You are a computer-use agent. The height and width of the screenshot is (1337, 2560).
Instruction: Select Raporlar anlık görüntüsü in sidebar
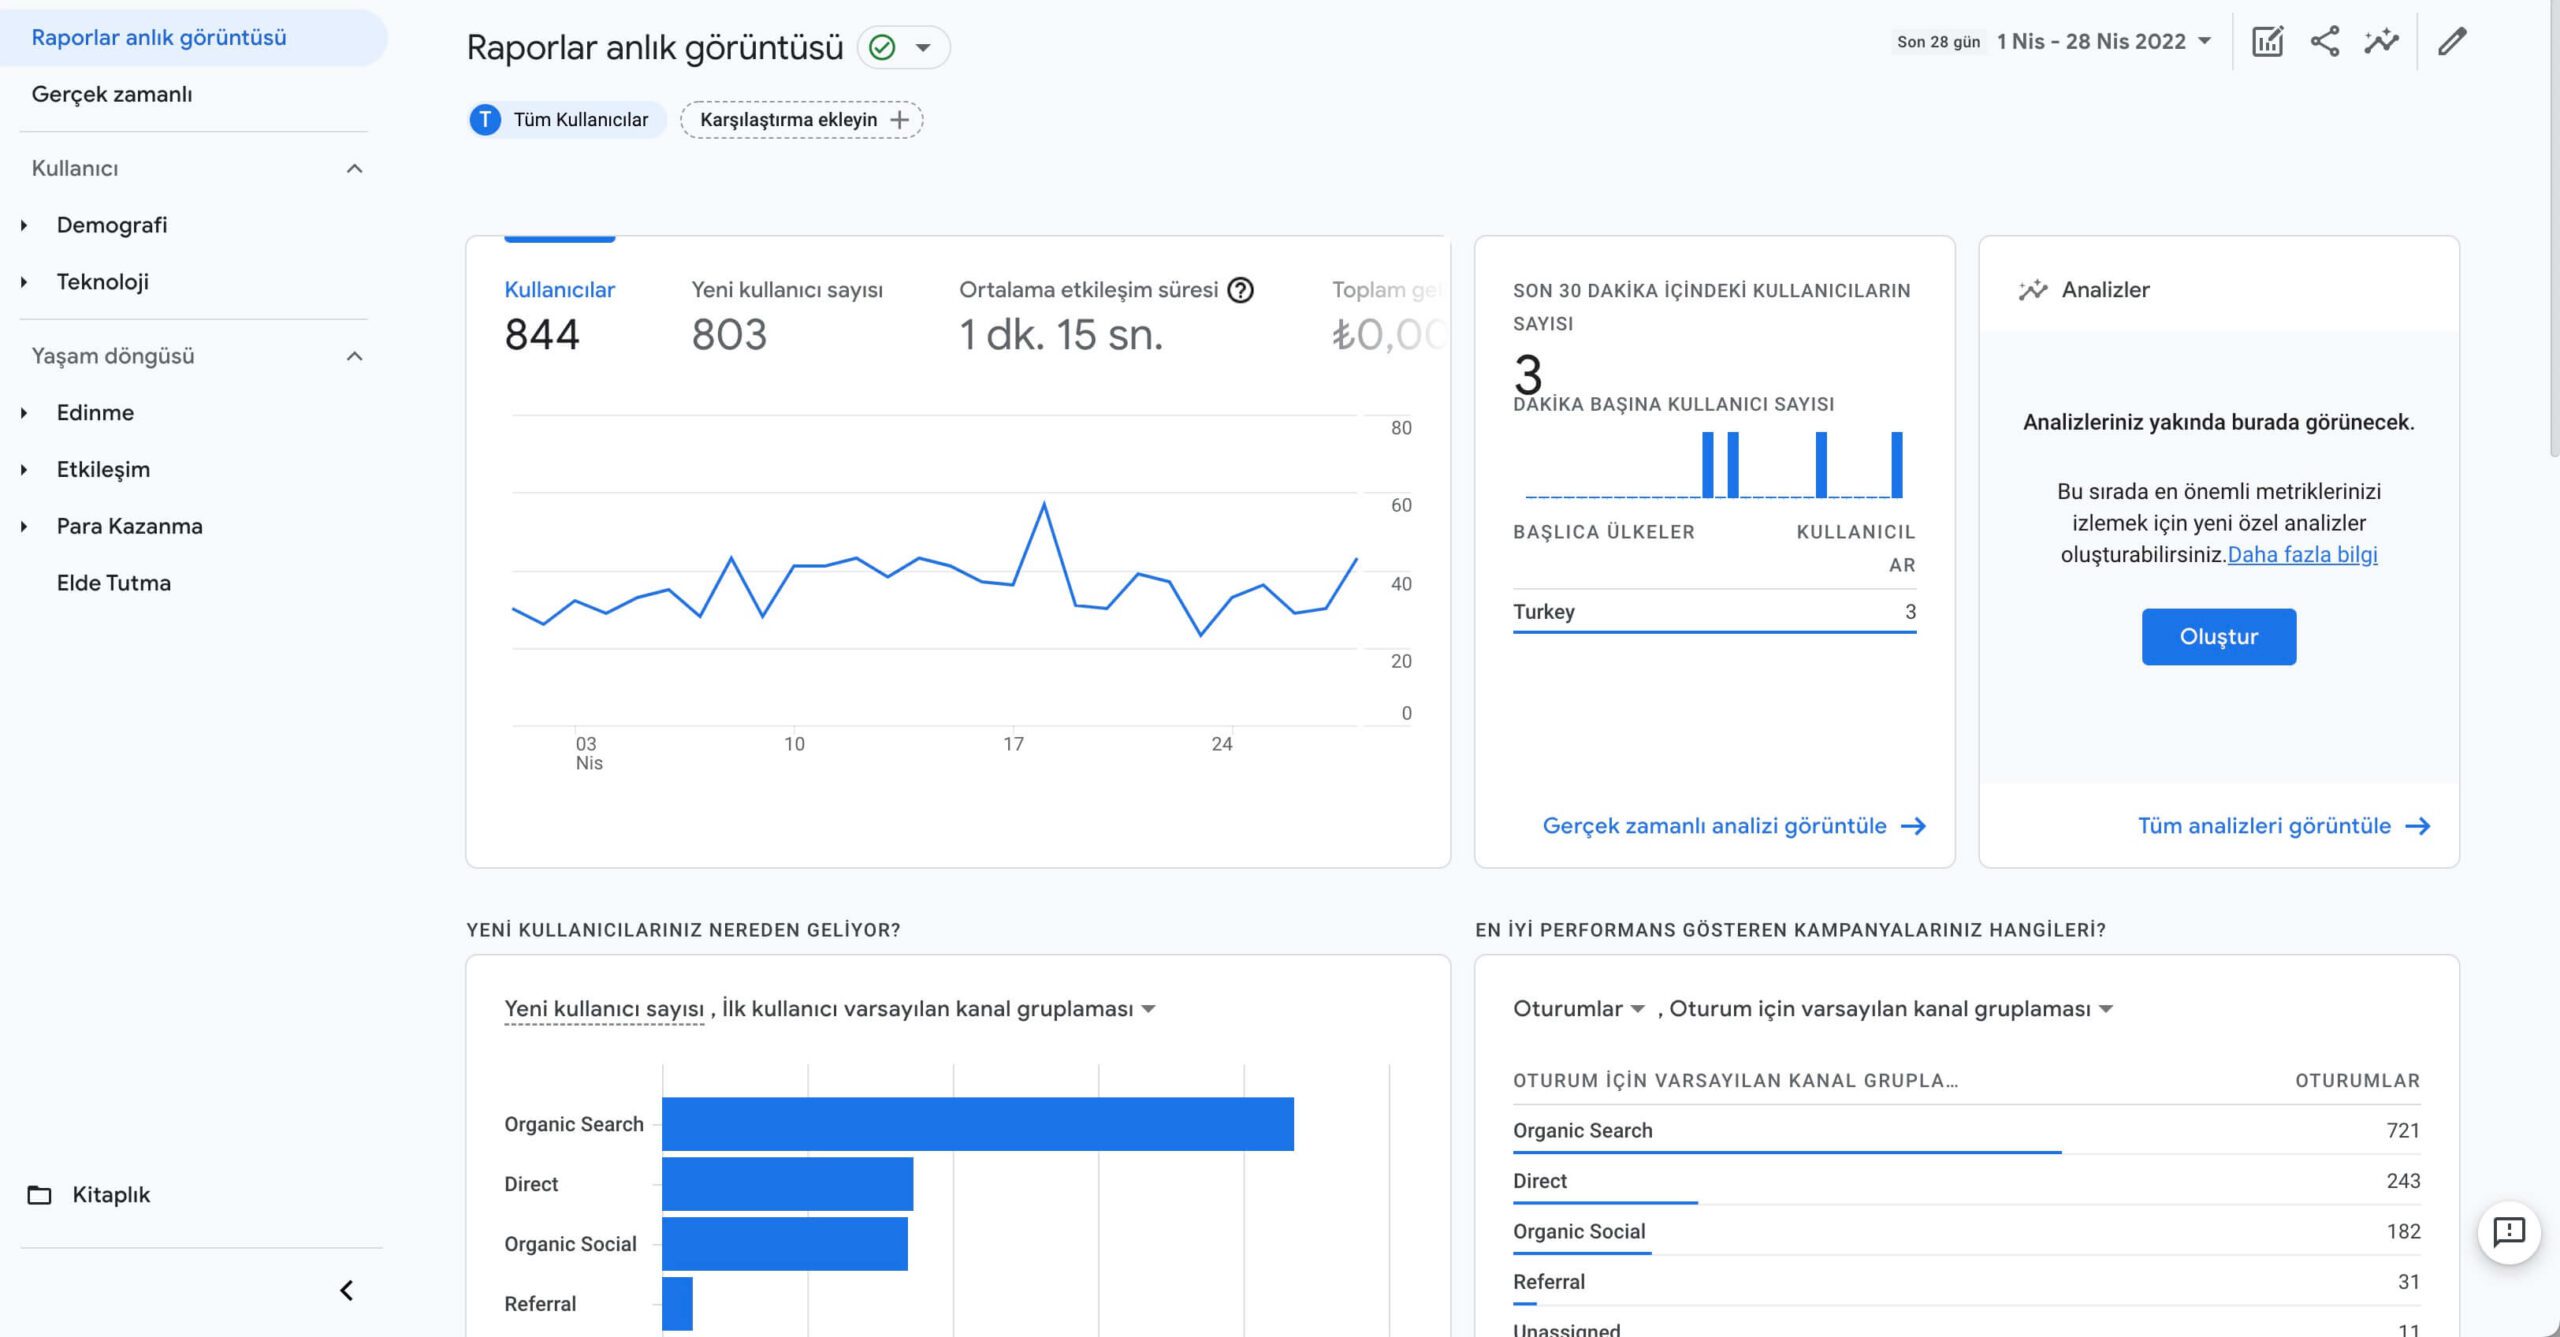[193, 38]
